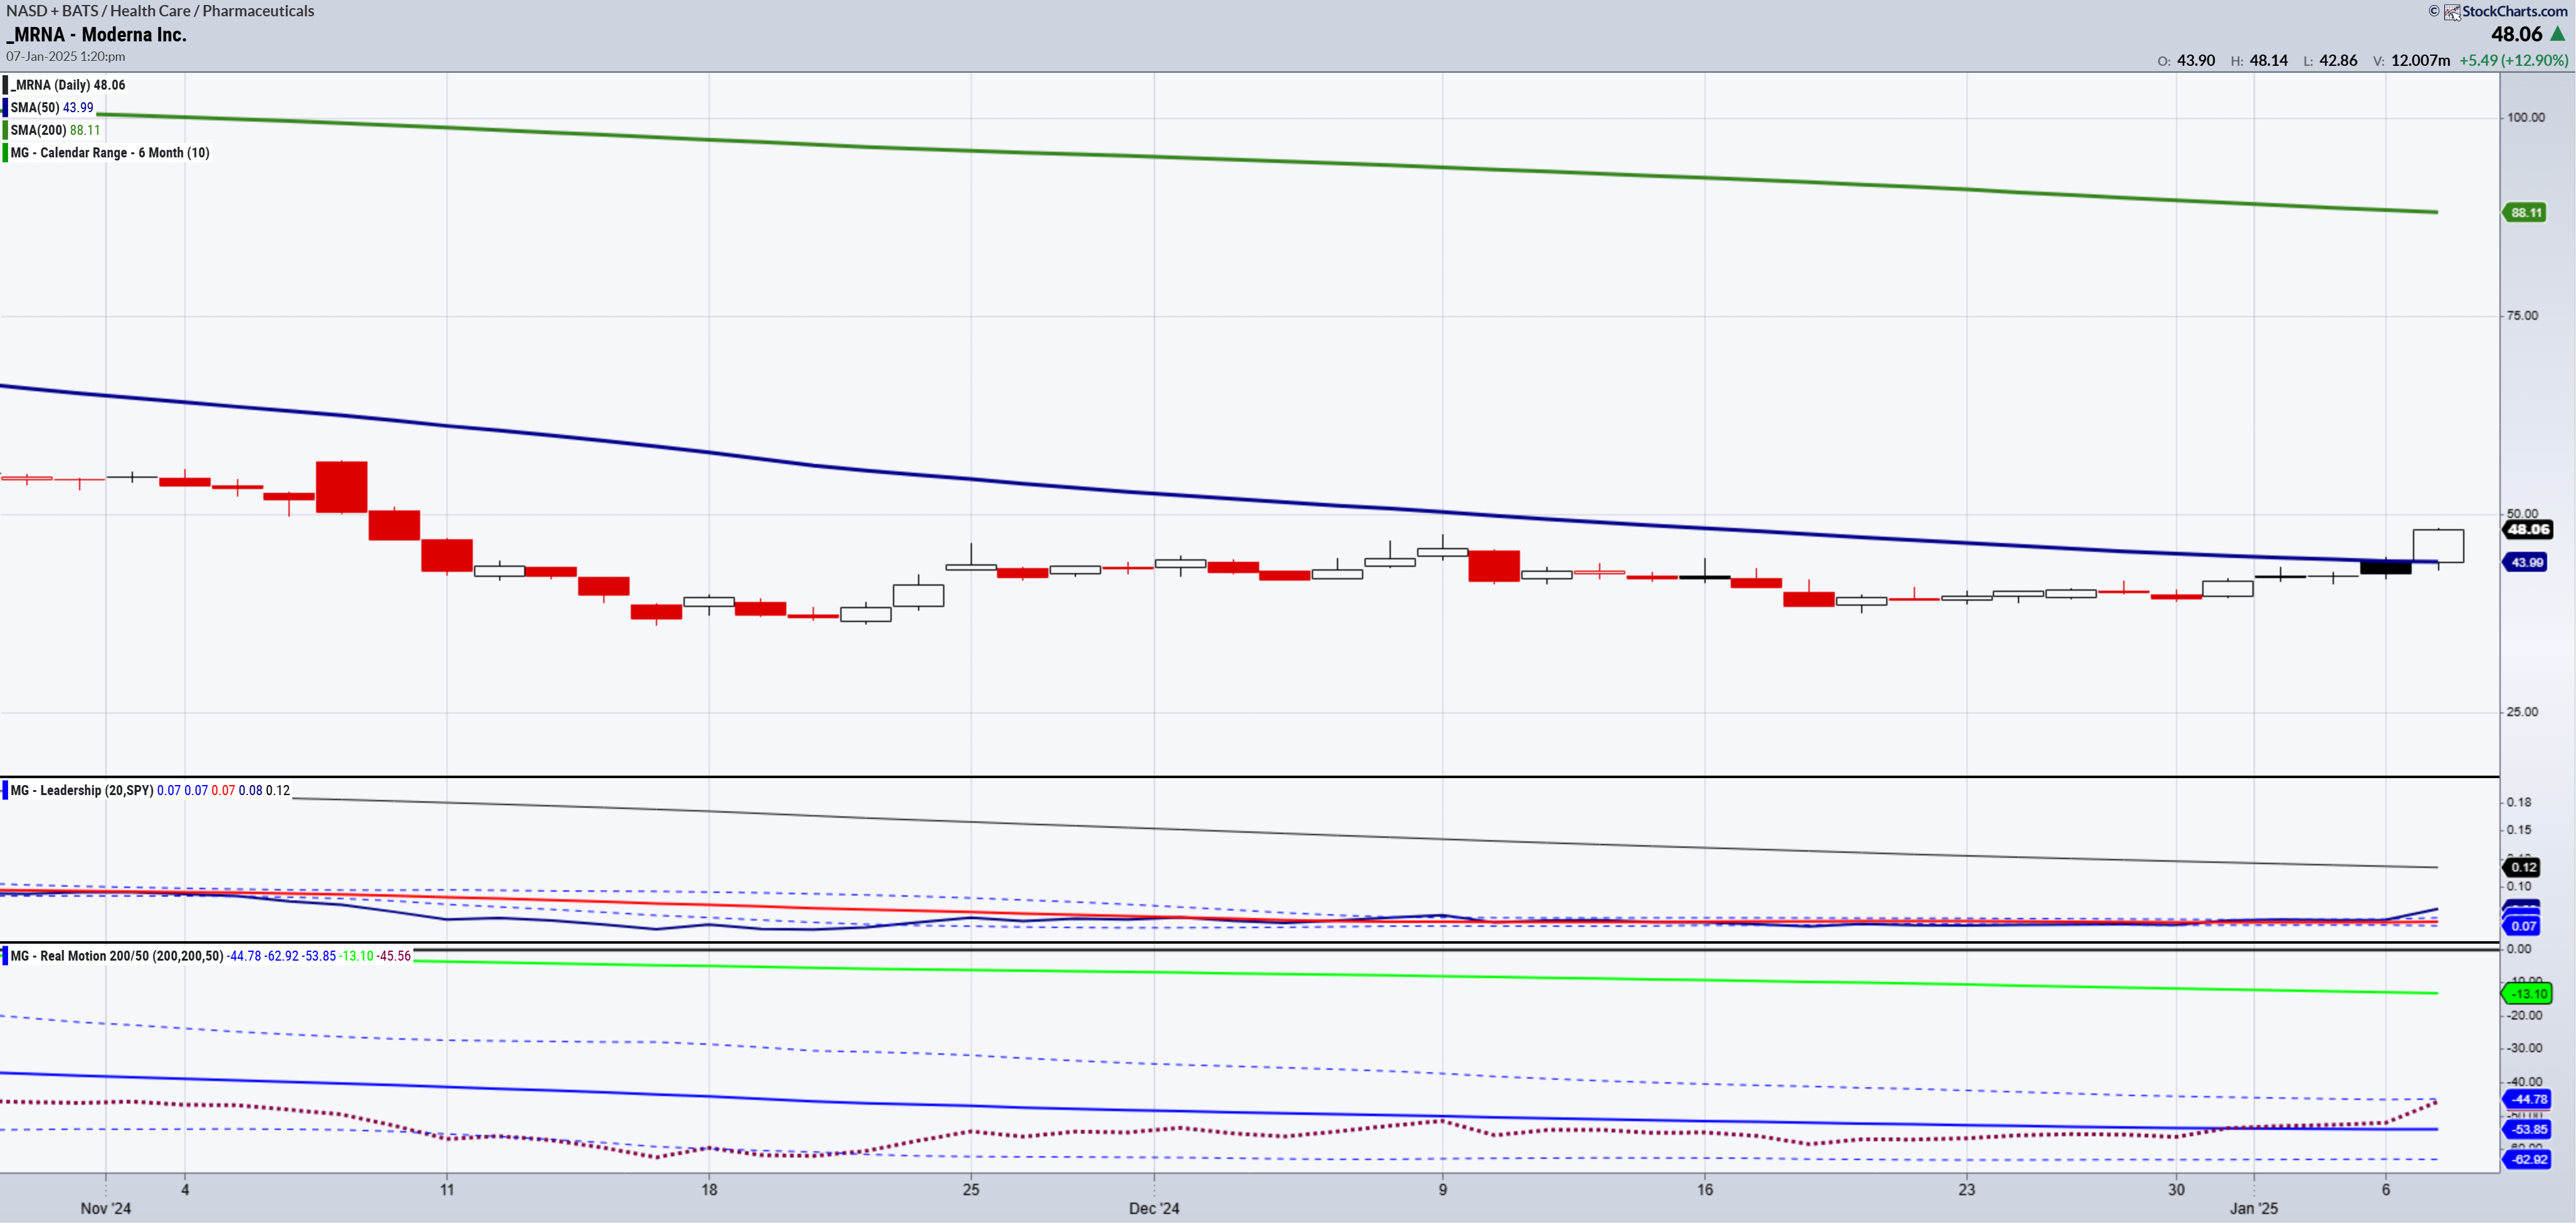This screenshot has width=2576, height=1224.
Task: Click the date label 30 on time axis
Action: (x=2177, y=1190)
